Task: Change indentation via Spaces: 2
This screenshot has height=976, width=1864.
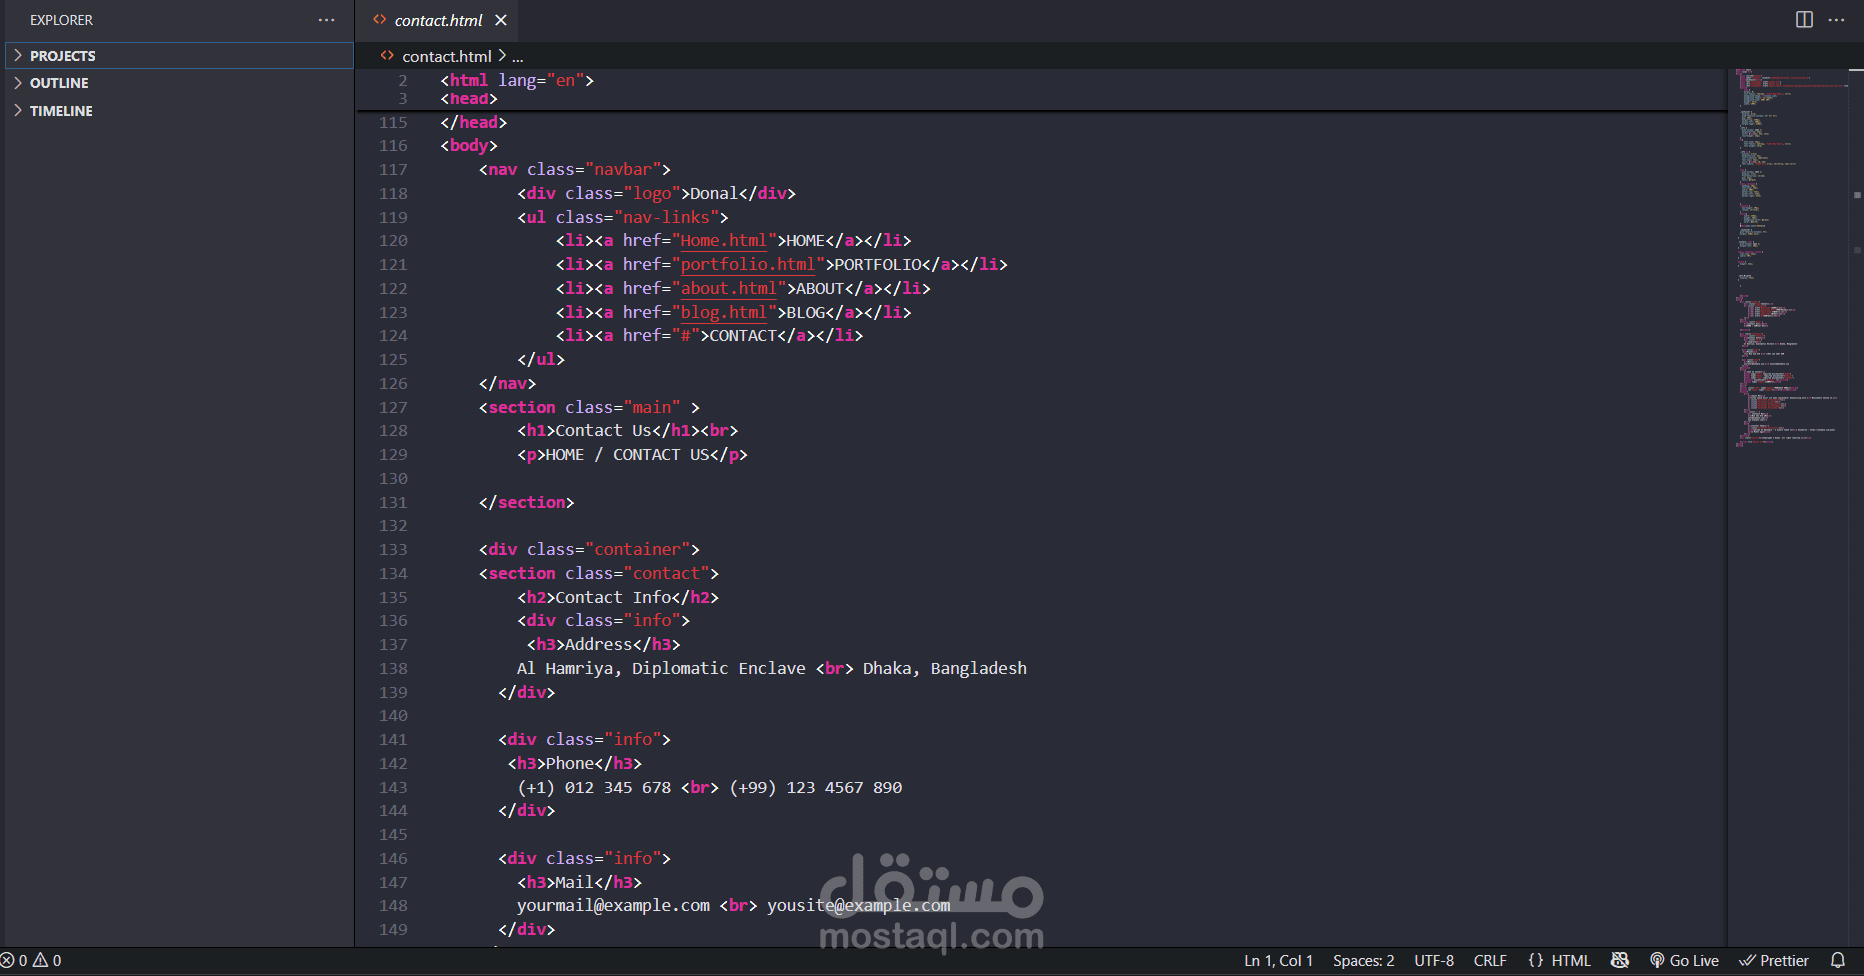Action: [x=1363, y=960]
